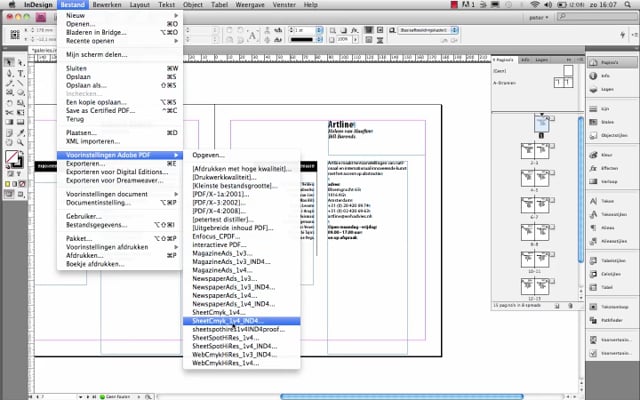
Task: Select the Gradient Swatch tool
Action: click(x=9, y=122)
